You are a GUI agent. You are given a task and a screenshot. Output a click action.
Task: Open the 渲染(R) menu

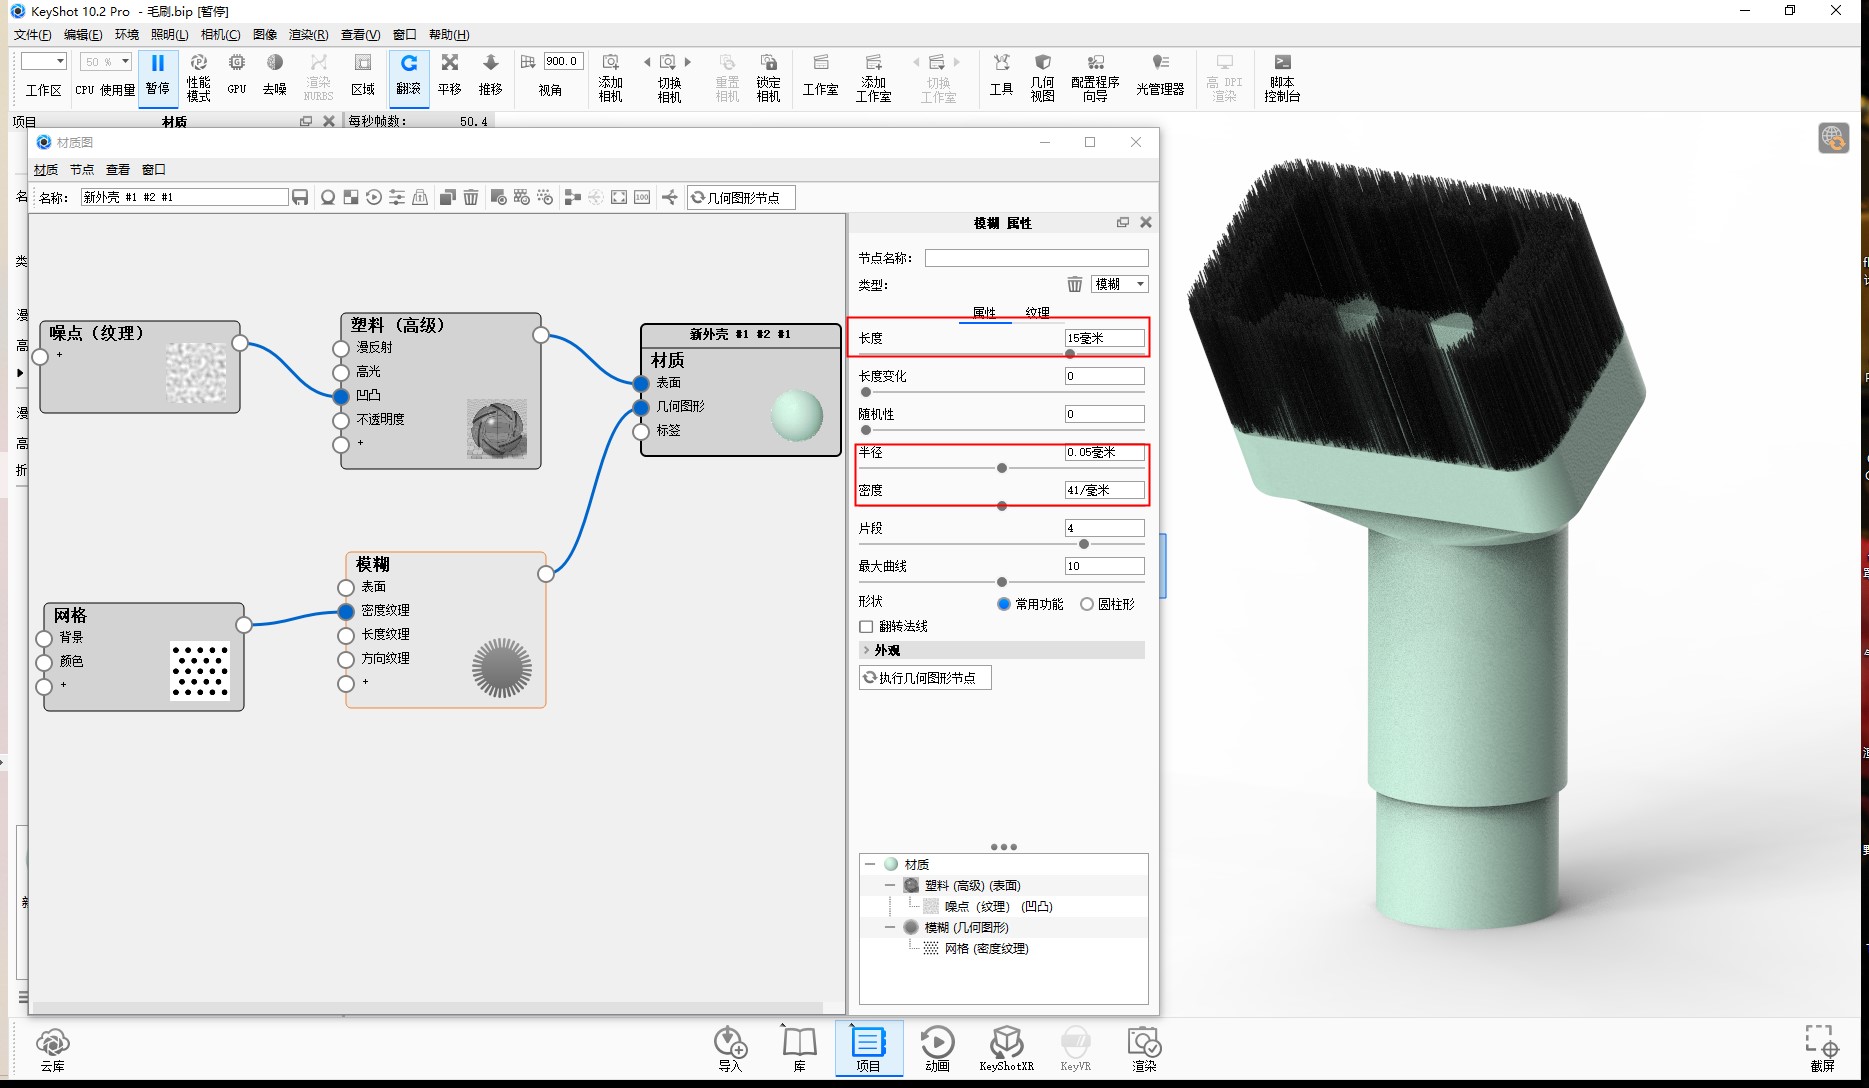pos(308,35)
